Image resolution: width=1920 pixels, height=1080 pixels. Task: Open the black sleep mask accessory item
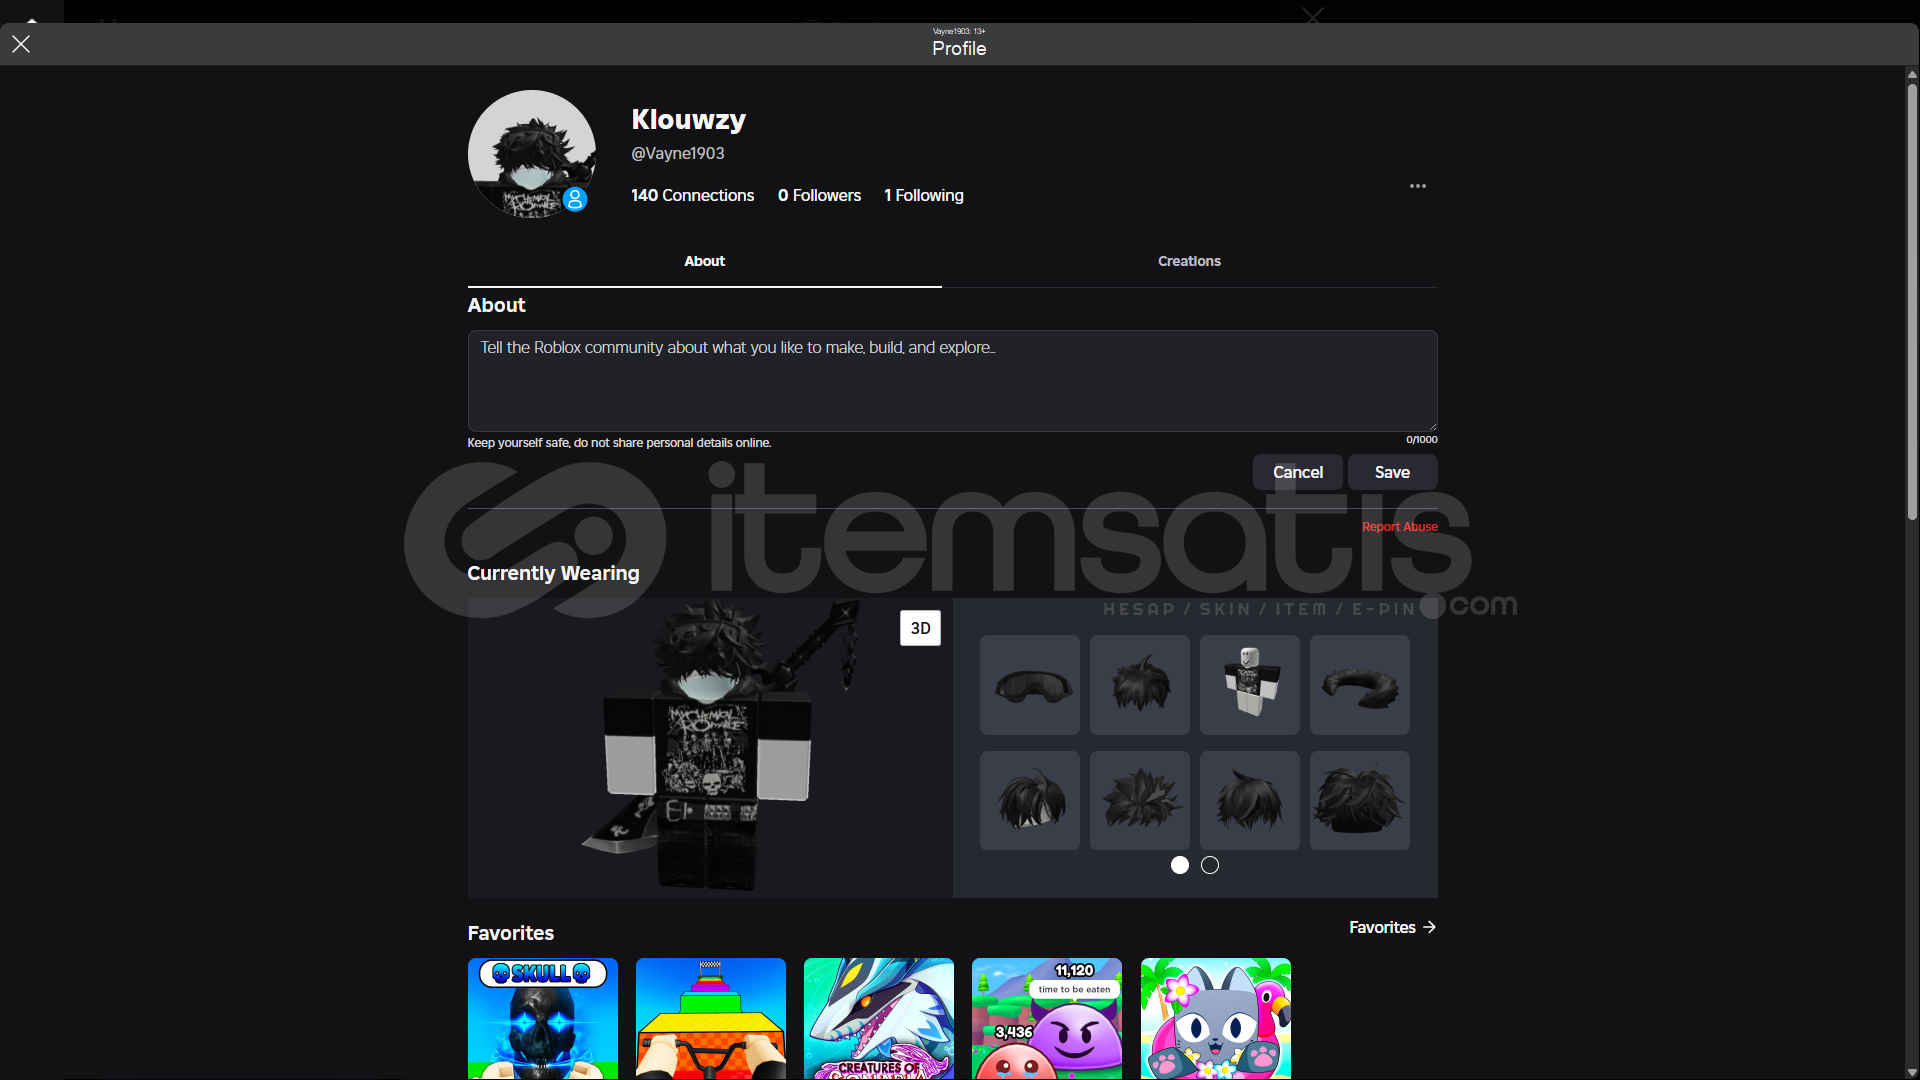tap(1030, 685)
